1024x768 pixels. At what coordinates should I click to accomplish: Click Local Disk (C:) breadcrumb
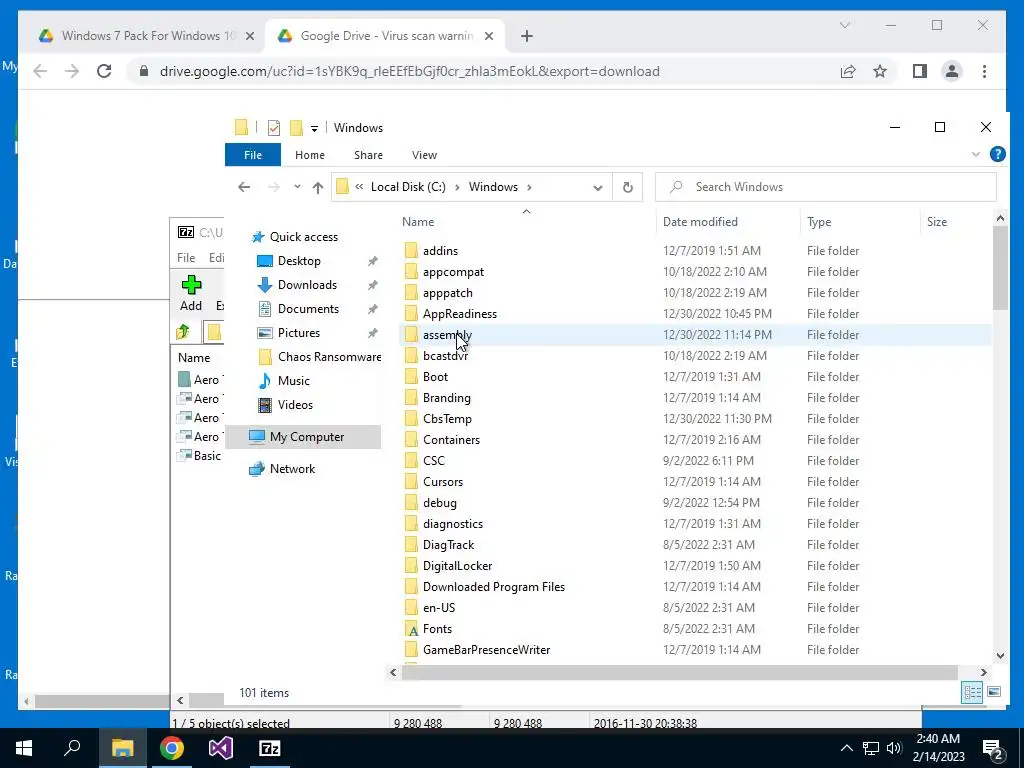point(408,187)
